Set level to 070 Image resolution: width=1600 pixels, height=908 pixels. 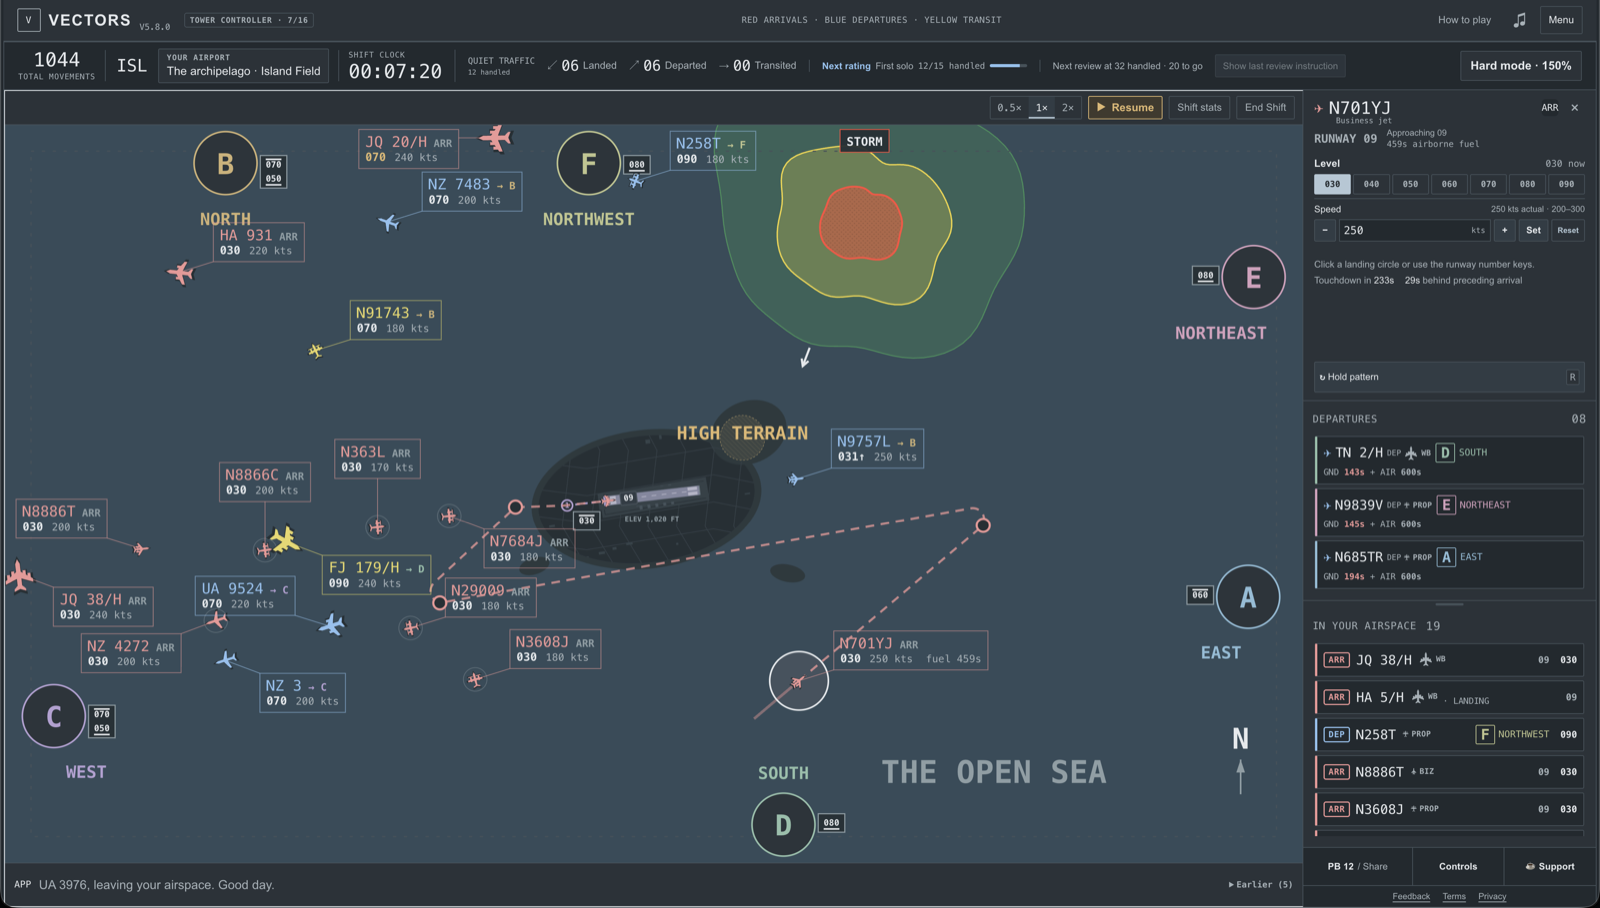(1488, 184)
